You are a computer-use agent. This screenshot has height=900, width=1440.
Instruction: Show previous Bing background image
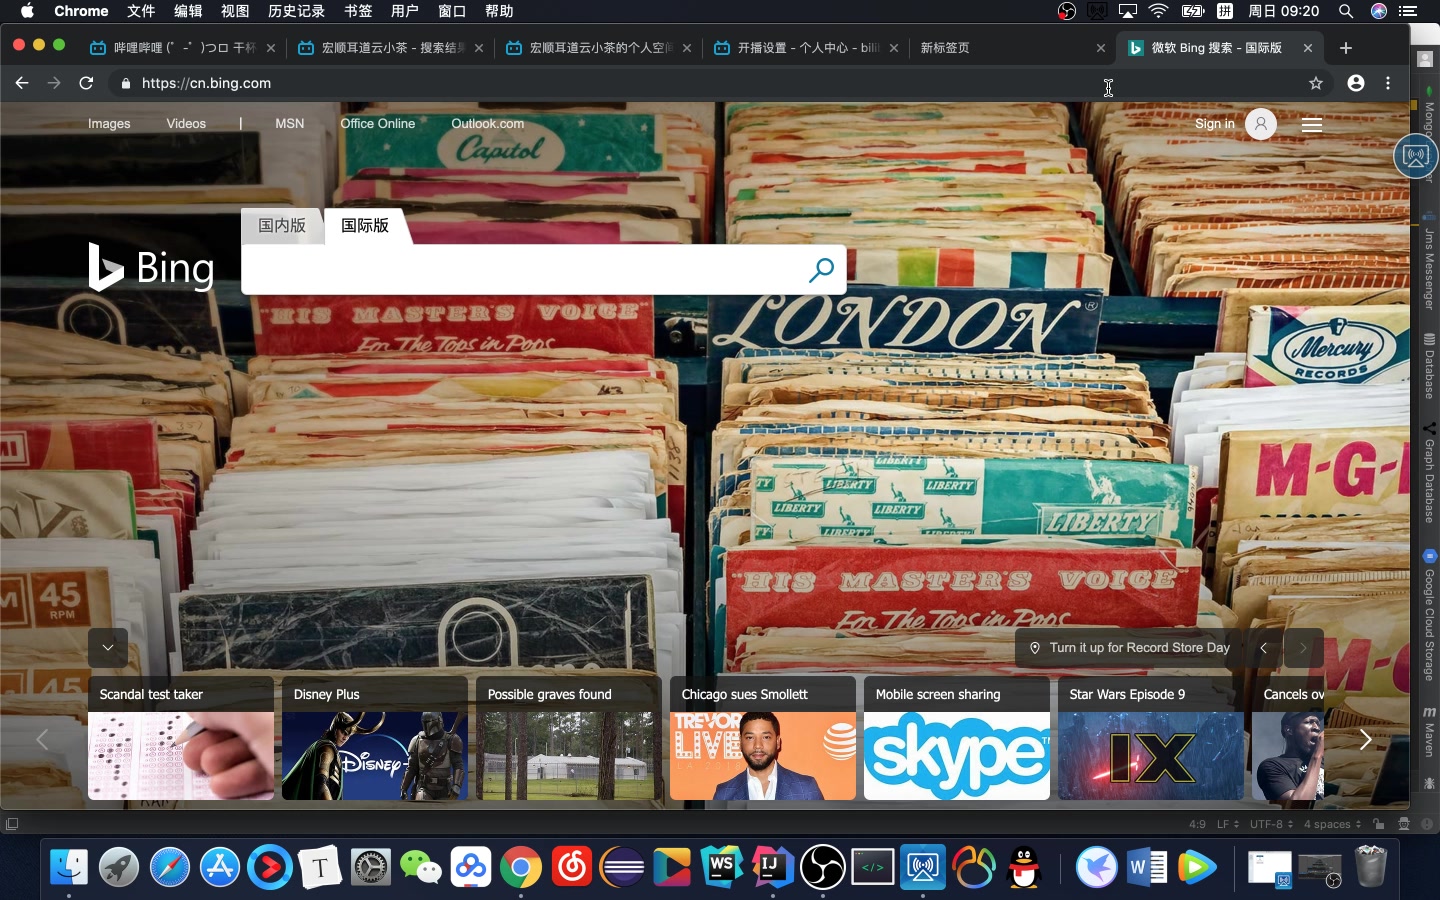[x=1263, y=648]
